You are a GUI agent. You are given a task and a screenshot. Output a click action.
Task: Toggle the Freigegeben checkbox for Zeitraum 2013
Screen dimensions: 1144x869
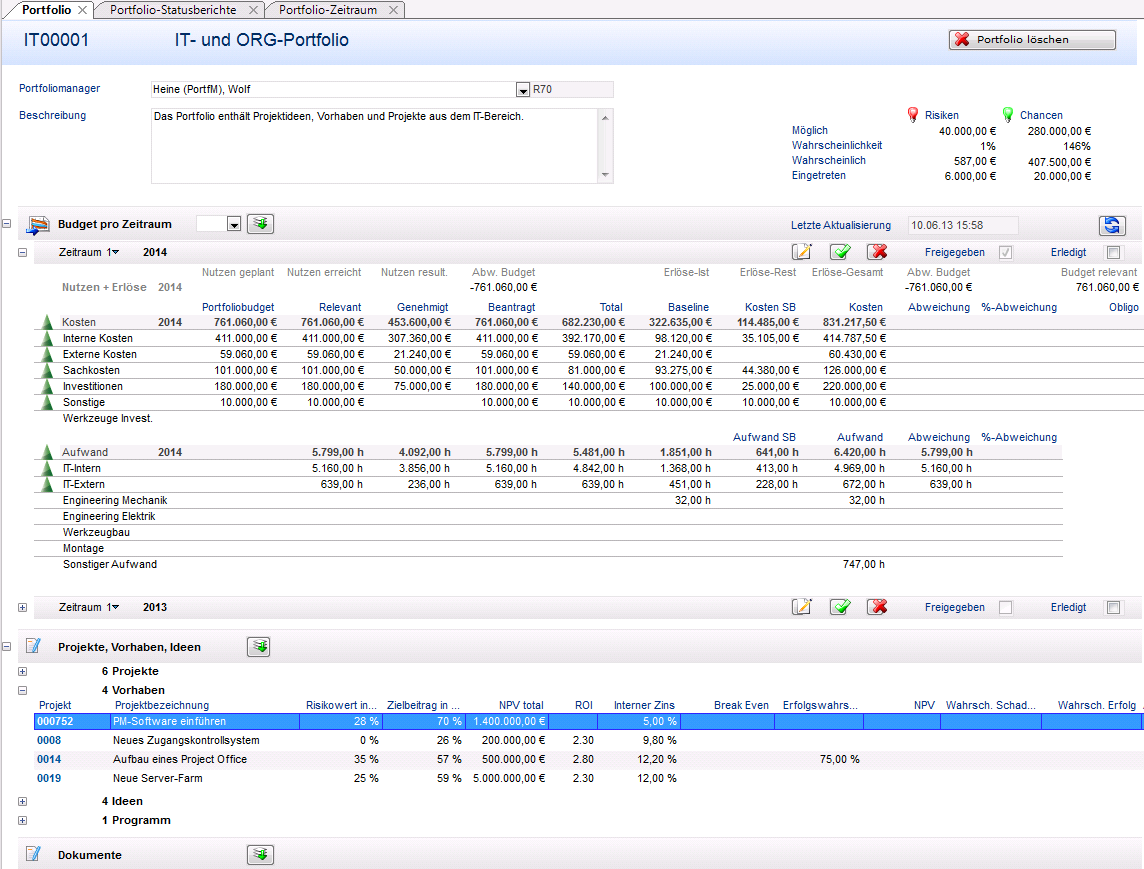pyautogui.click(x=1006, y=608)
